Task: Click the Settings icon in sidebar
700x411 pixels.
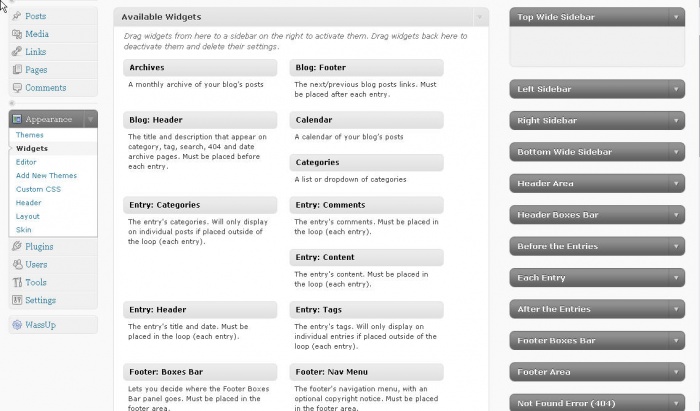Action: tap(17, 300)
